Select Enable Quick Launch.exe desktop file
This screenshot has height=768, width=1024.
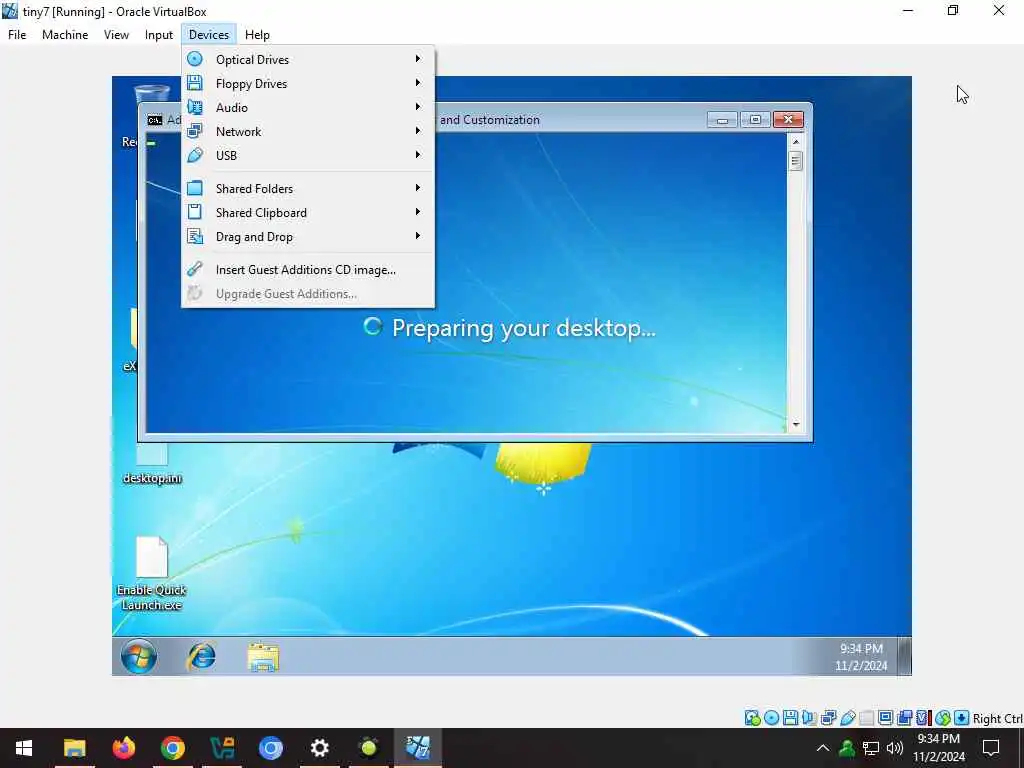[152, 574]
